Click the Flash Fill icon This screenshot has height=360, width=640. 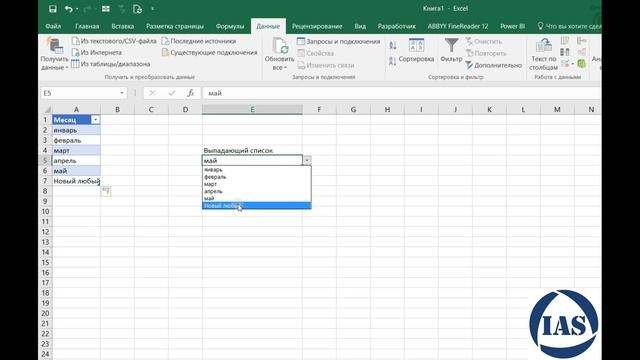click(x=565, y=40)
